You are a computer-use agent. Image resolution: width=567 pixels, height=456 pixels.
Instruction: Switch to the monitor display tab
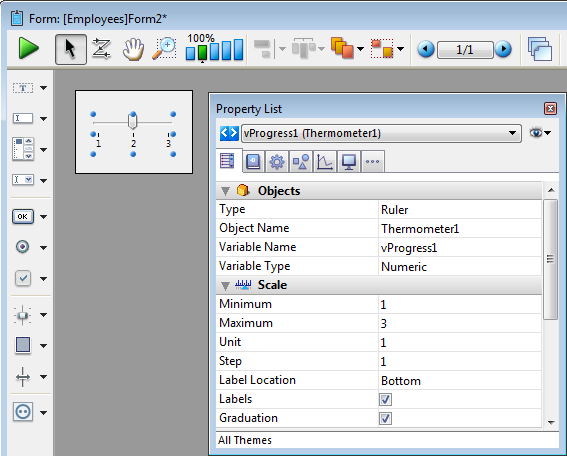point(349,162)
